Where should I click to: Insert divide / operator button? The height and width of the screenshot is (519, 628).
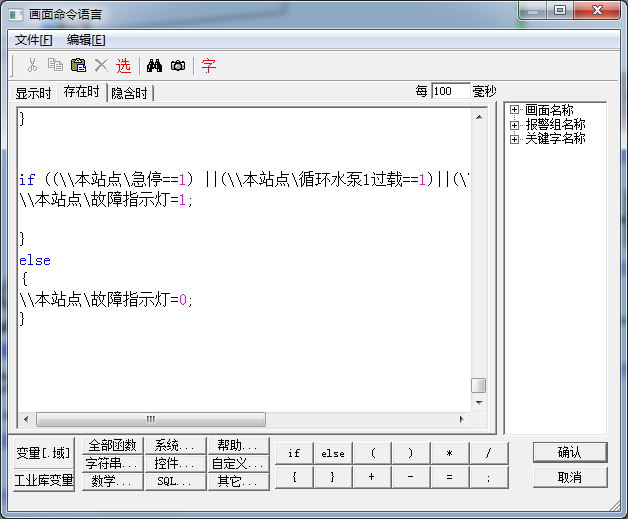coord(489,453)
